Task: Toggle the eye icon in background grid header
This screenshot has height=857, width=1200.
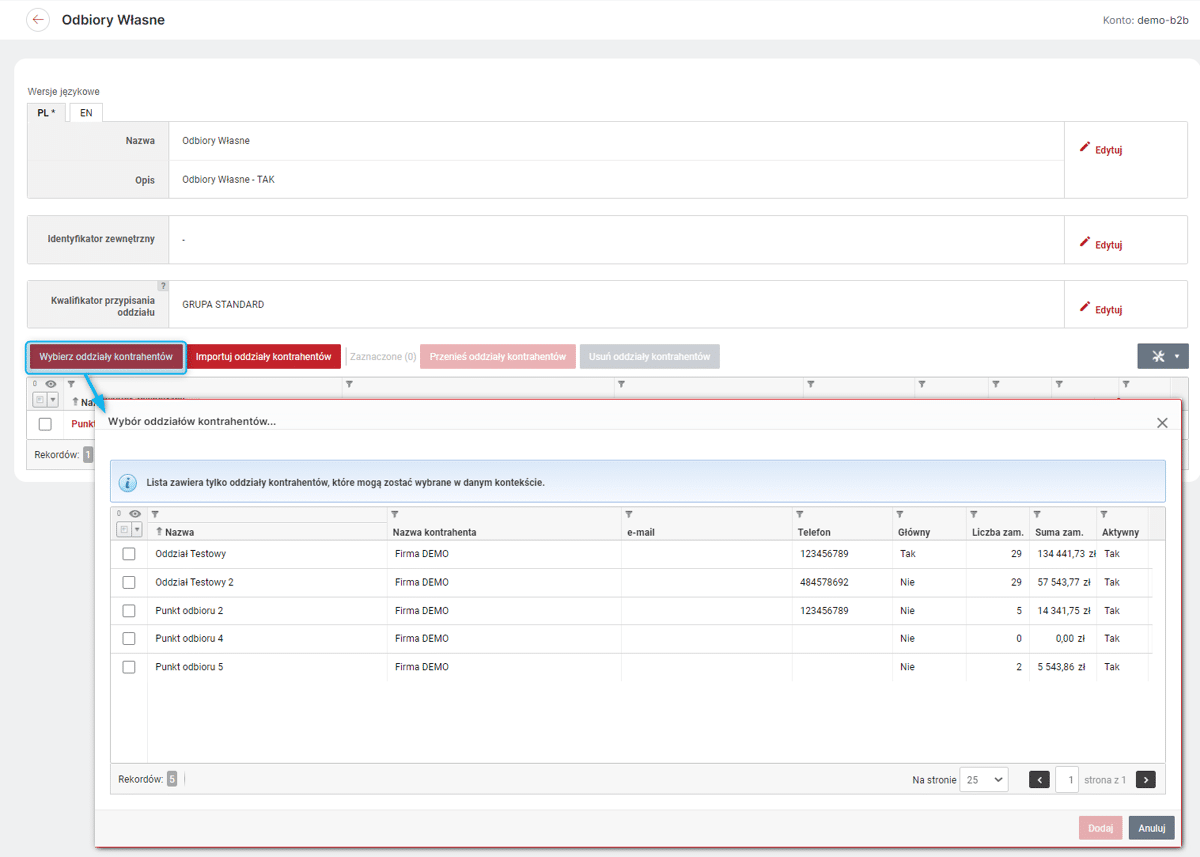Action: pyautogui.click(x=51, y=384)
